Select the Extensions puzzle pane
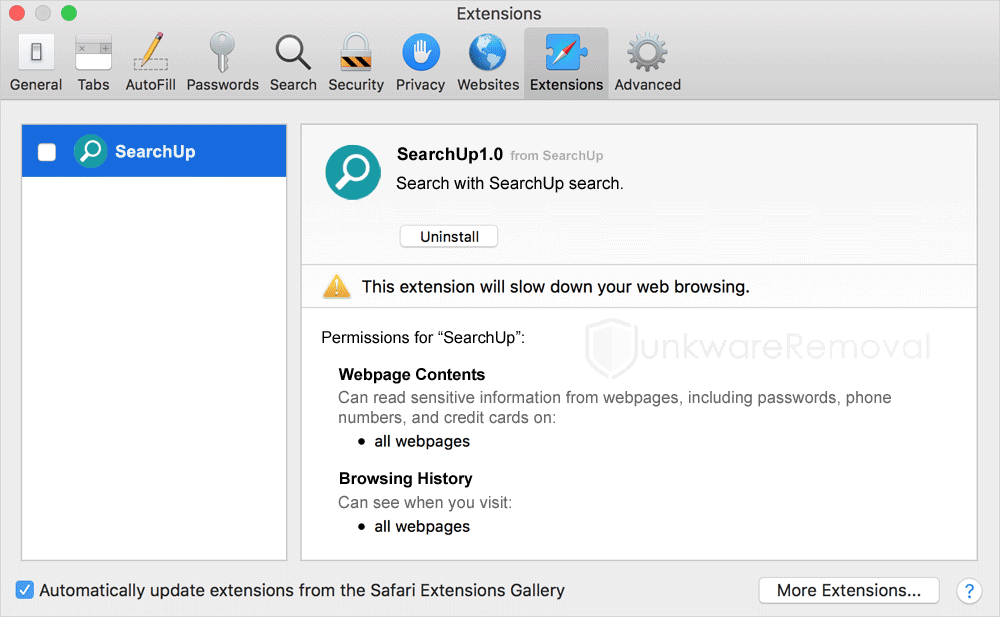 [566, 63]
